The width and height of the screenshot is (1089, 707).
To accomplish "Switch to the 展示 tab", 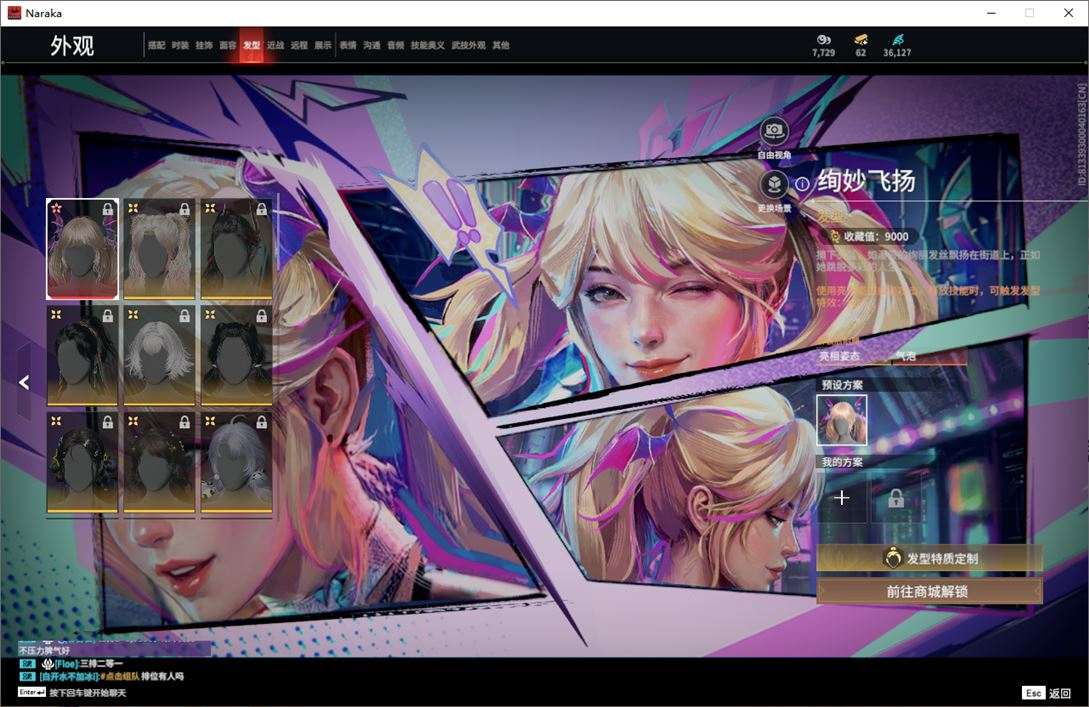I will pos(322,45).
